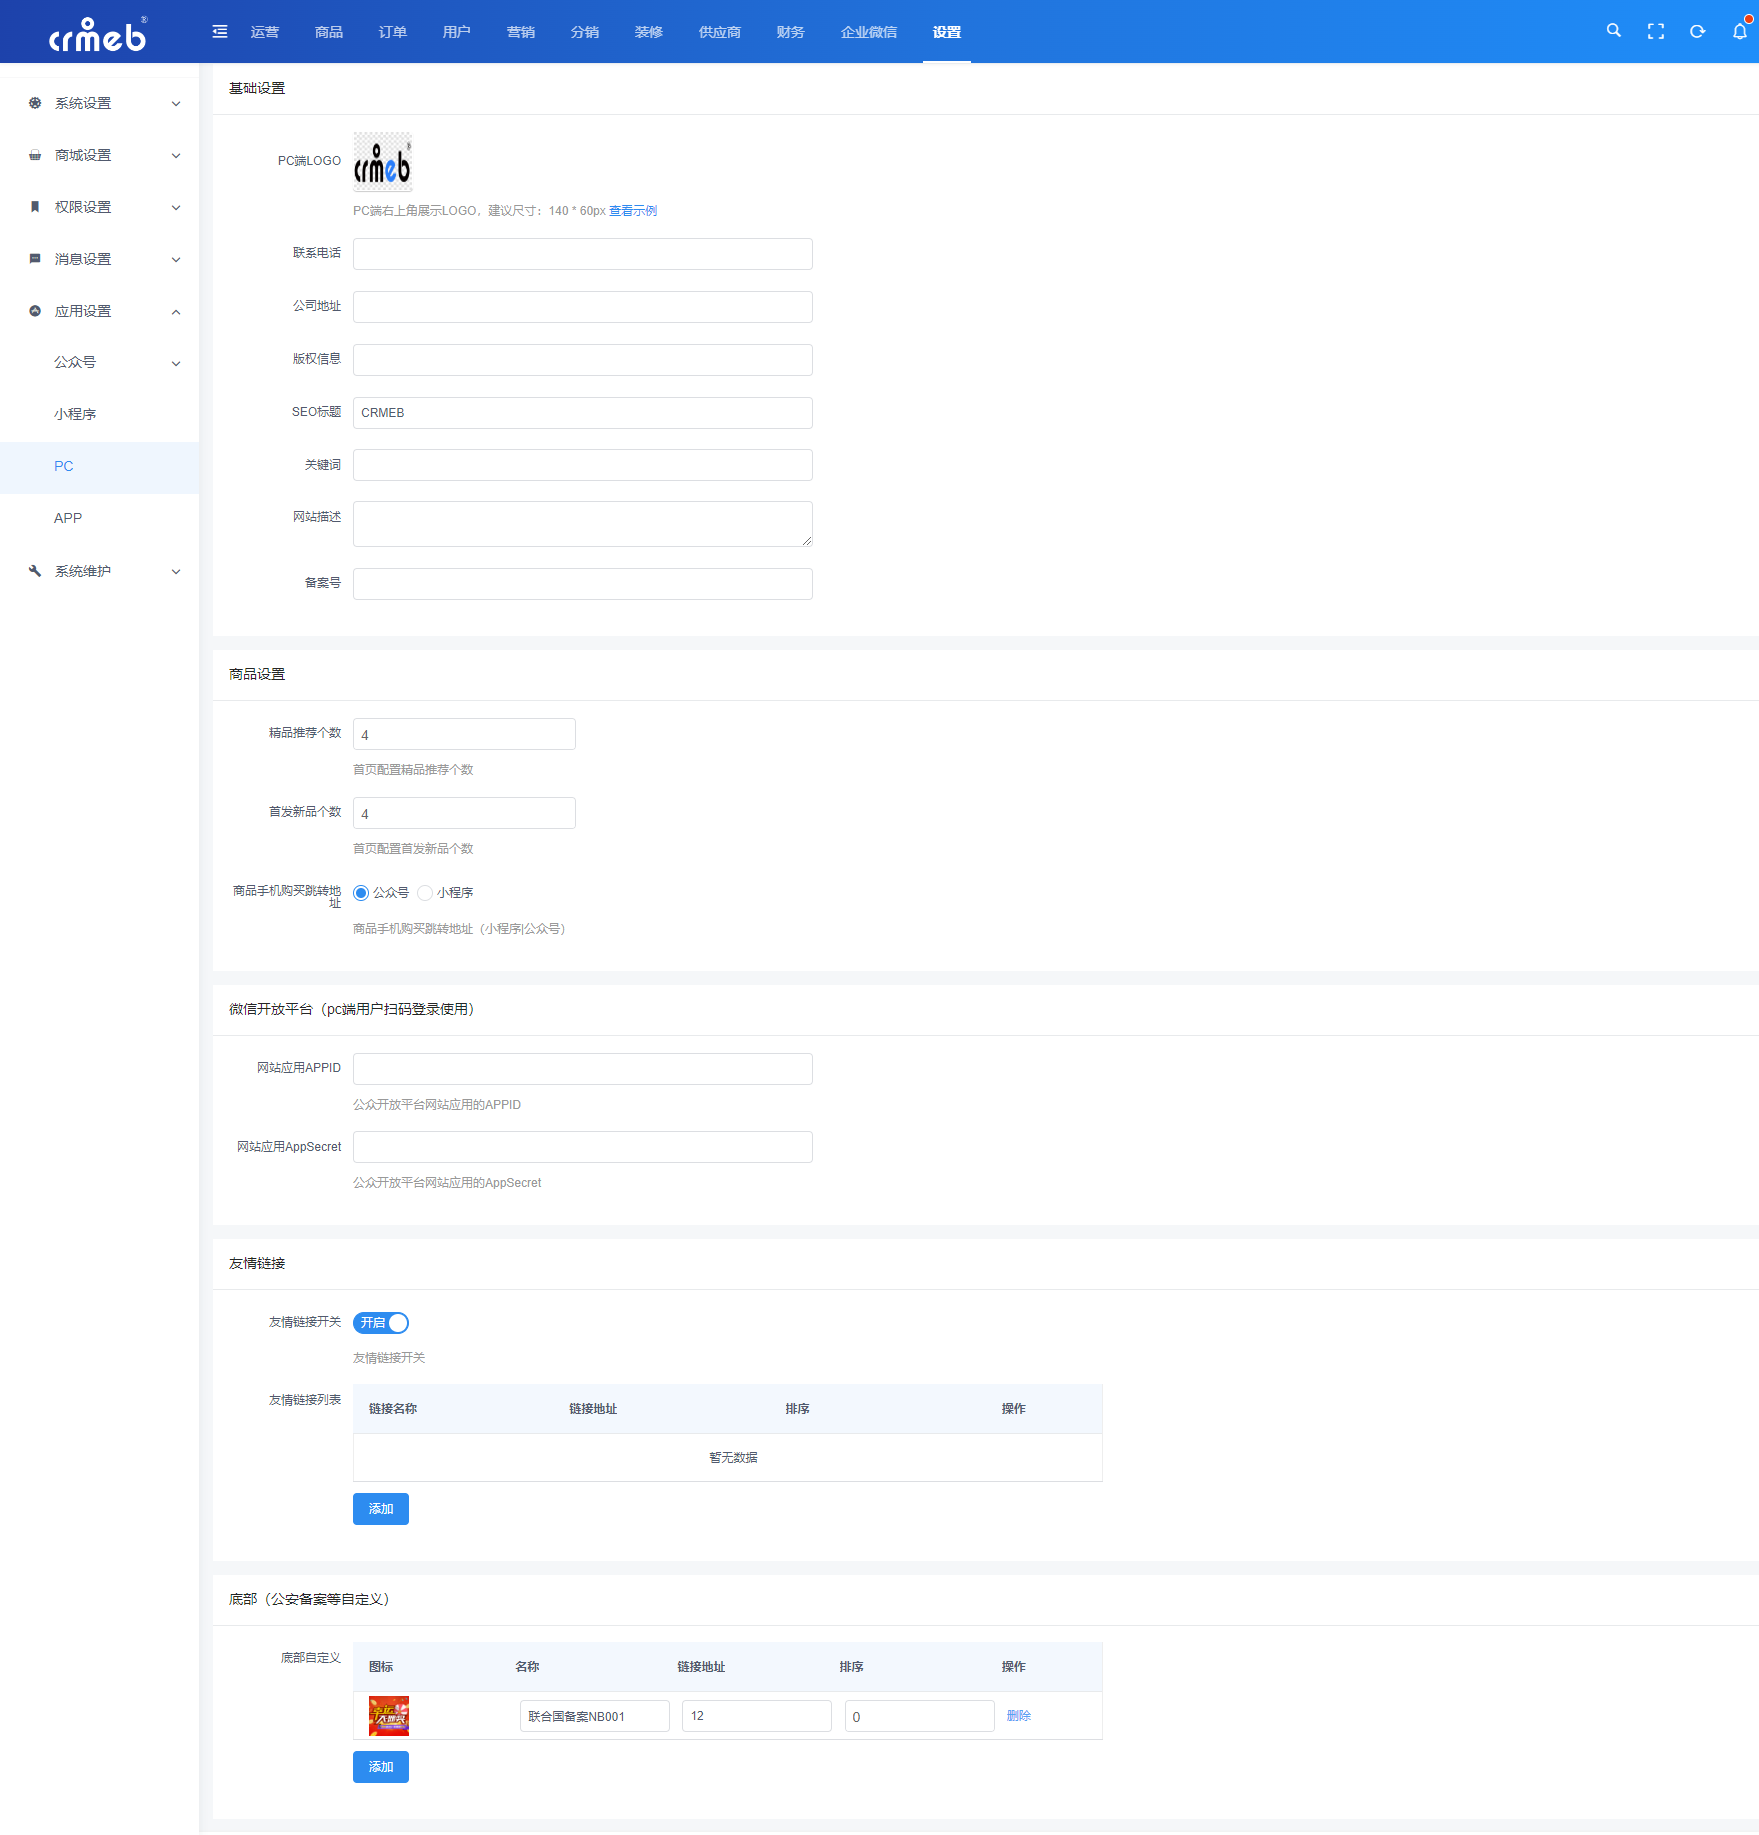Click the 系统维护 wrench icon
The width and height of the screenshot is (1759, 1835).
35,571
